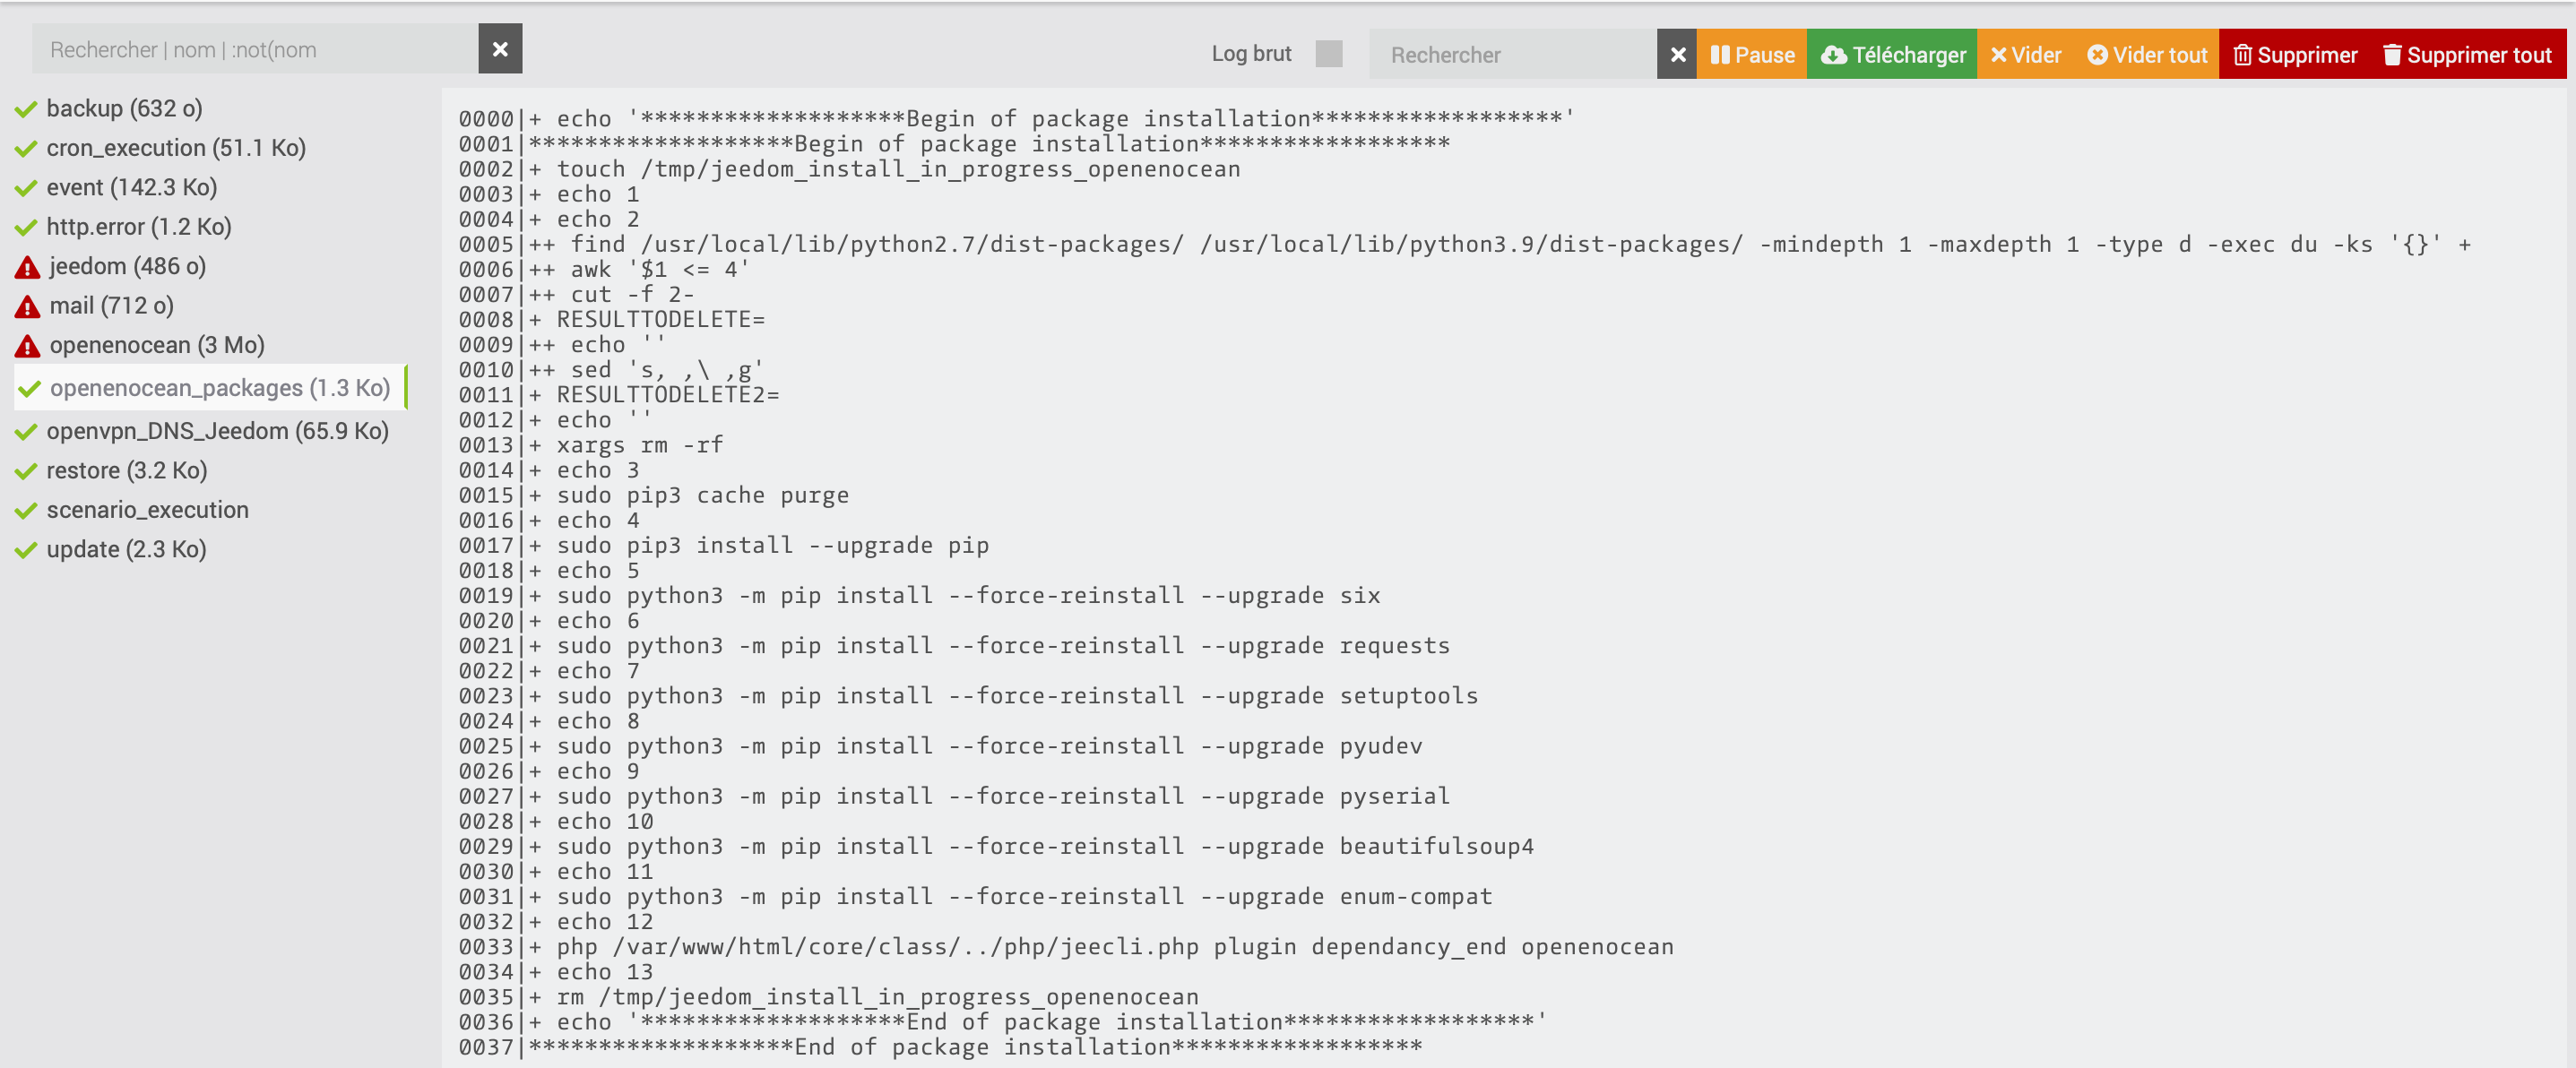
Task: Click the warning icon next to openenocean
Action: click(x=27, y=346)
